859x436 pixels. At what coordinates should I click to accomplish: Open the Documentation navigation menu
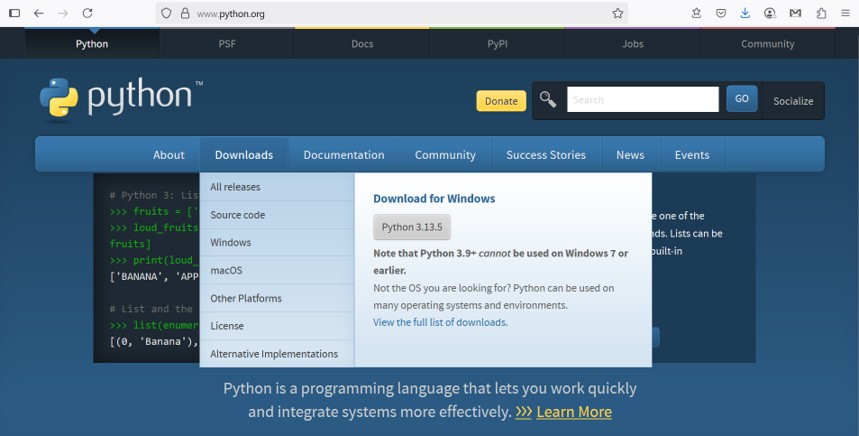pyautogui.click(x=344, y=155)
